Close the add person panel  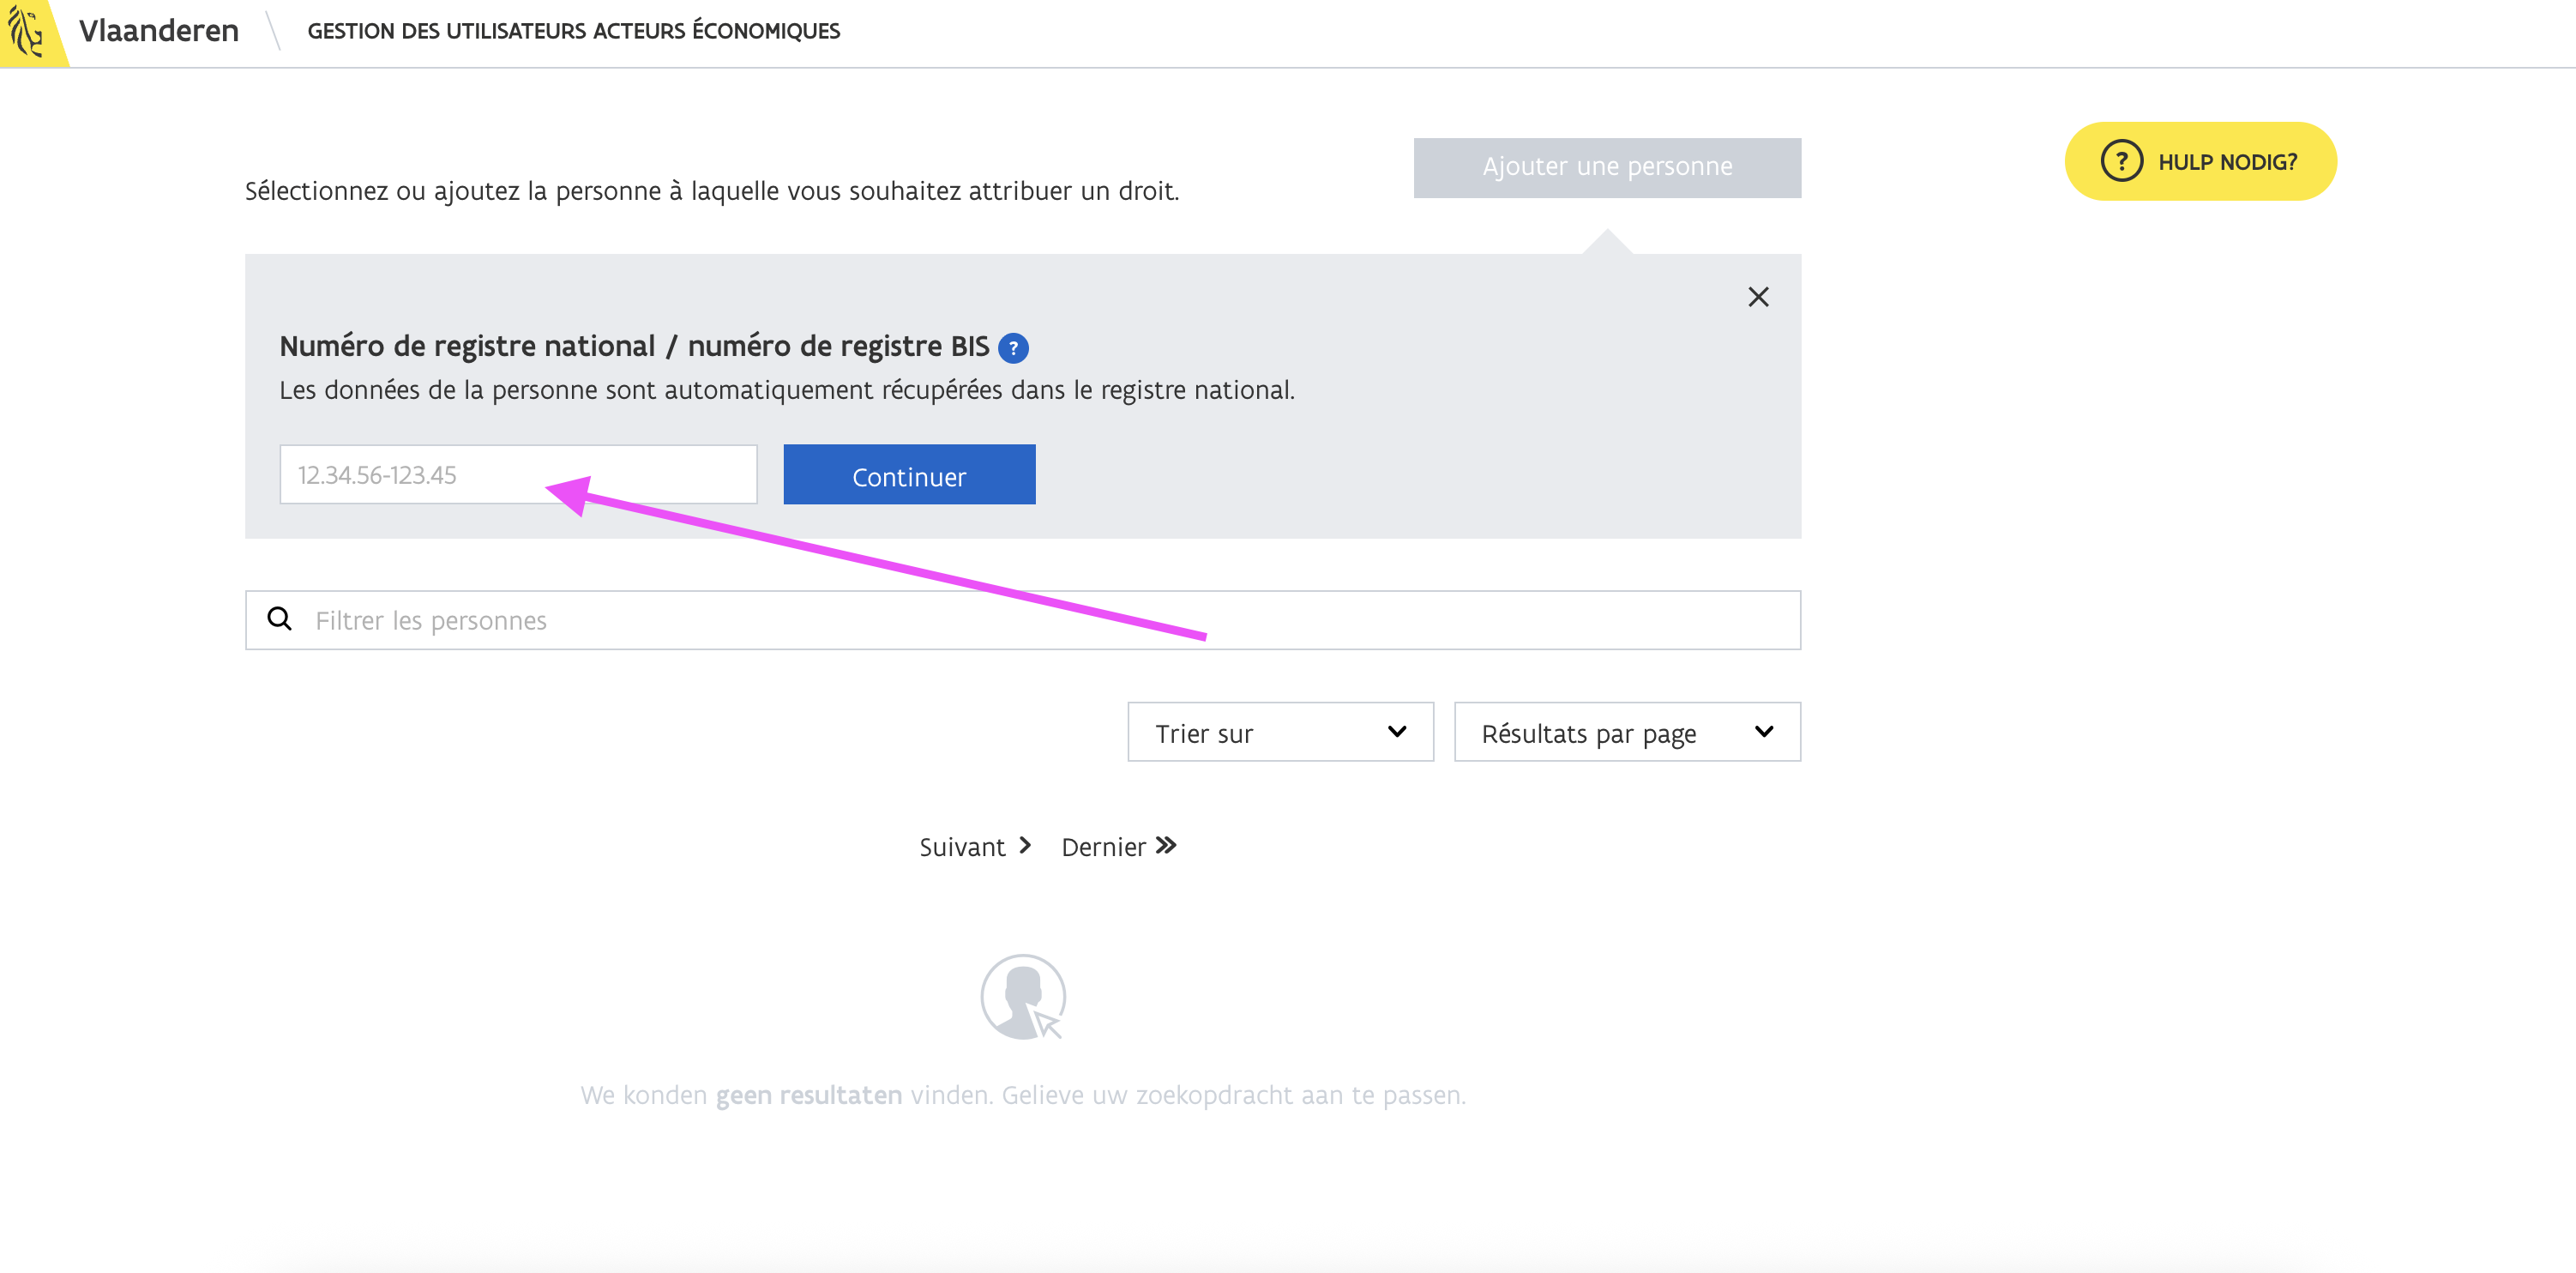click(x=1757, y=297)
